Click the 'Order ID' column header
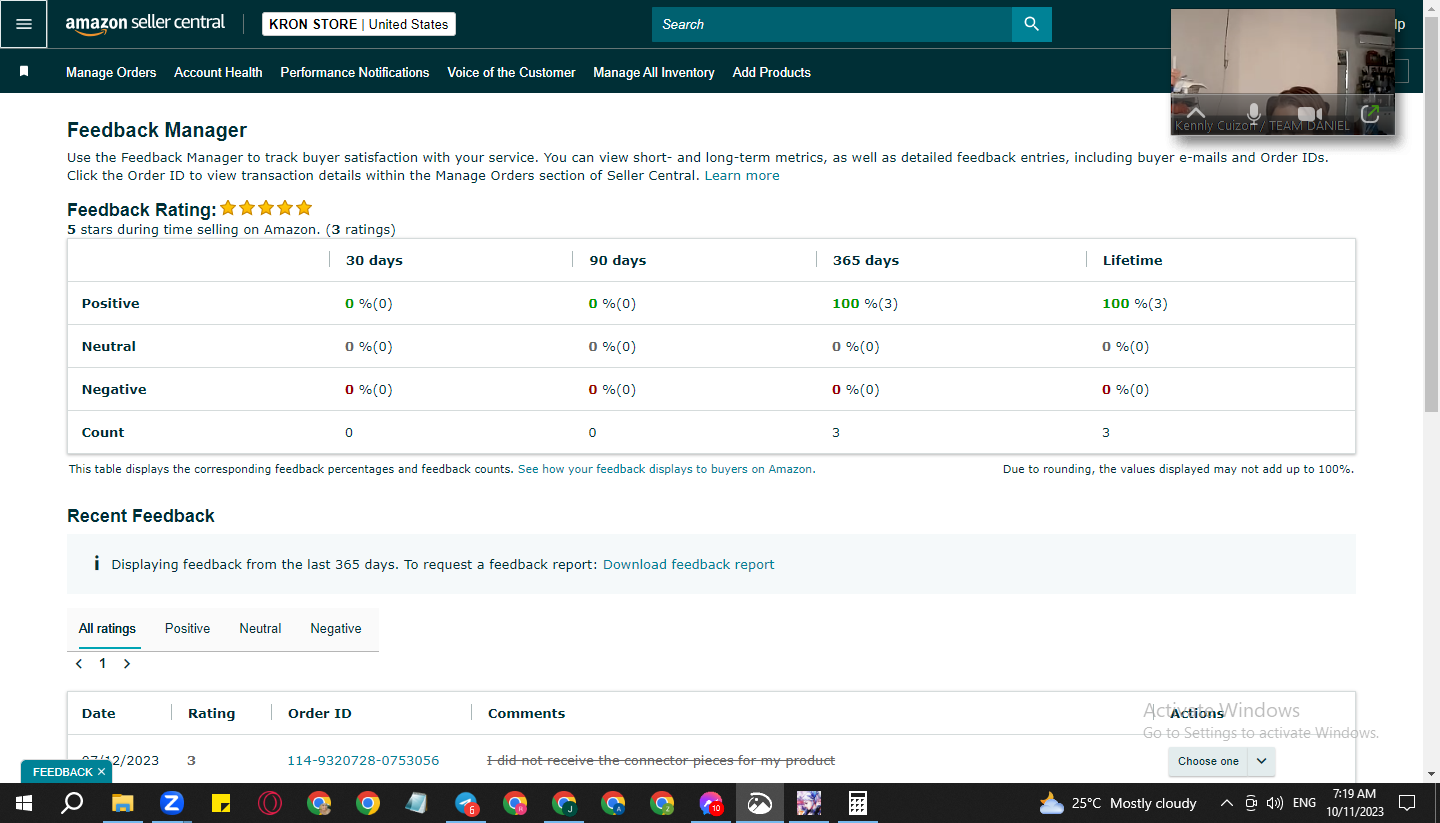The width and height of the screenshot is (1440, 823). click(320, 714)
